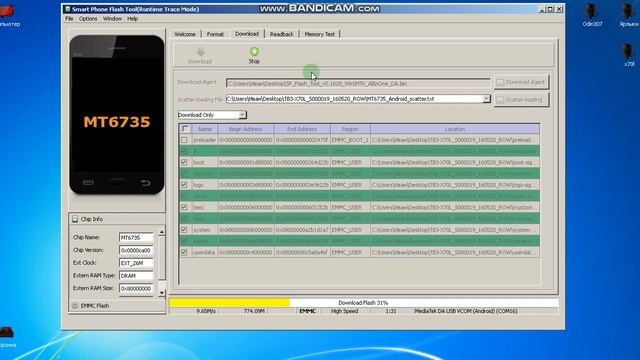Open the Help menu
This screenshot has width=640, height=360.
[132, 19]
